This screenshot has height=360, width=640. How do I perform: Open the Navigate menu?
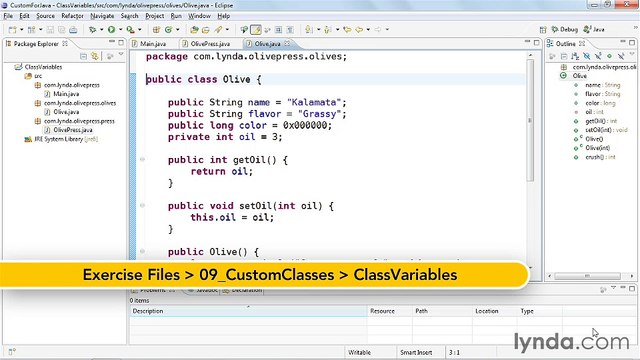click(x=102, y=16)
